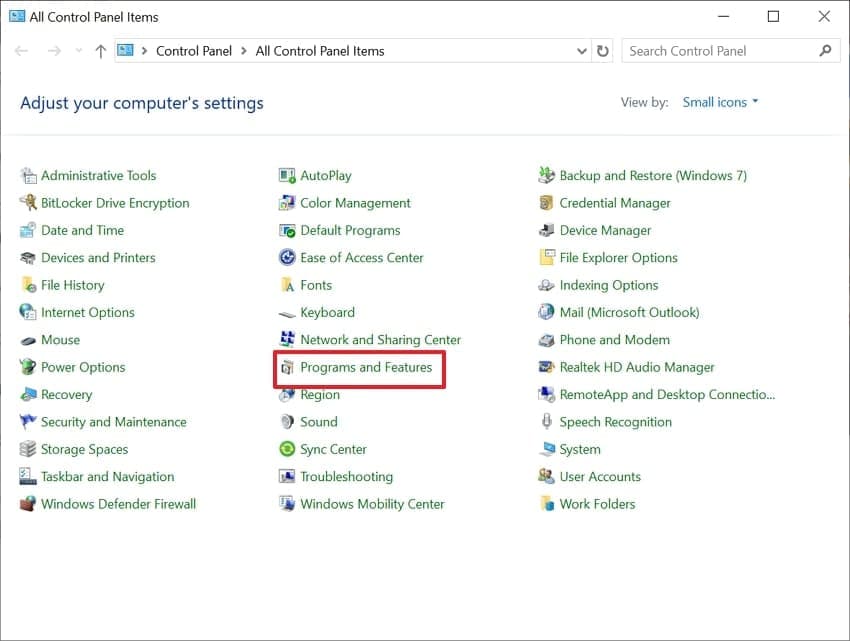Open the recent pages history chevron
Viewport: 850px width, 641px height.
(x=78, y=50)
